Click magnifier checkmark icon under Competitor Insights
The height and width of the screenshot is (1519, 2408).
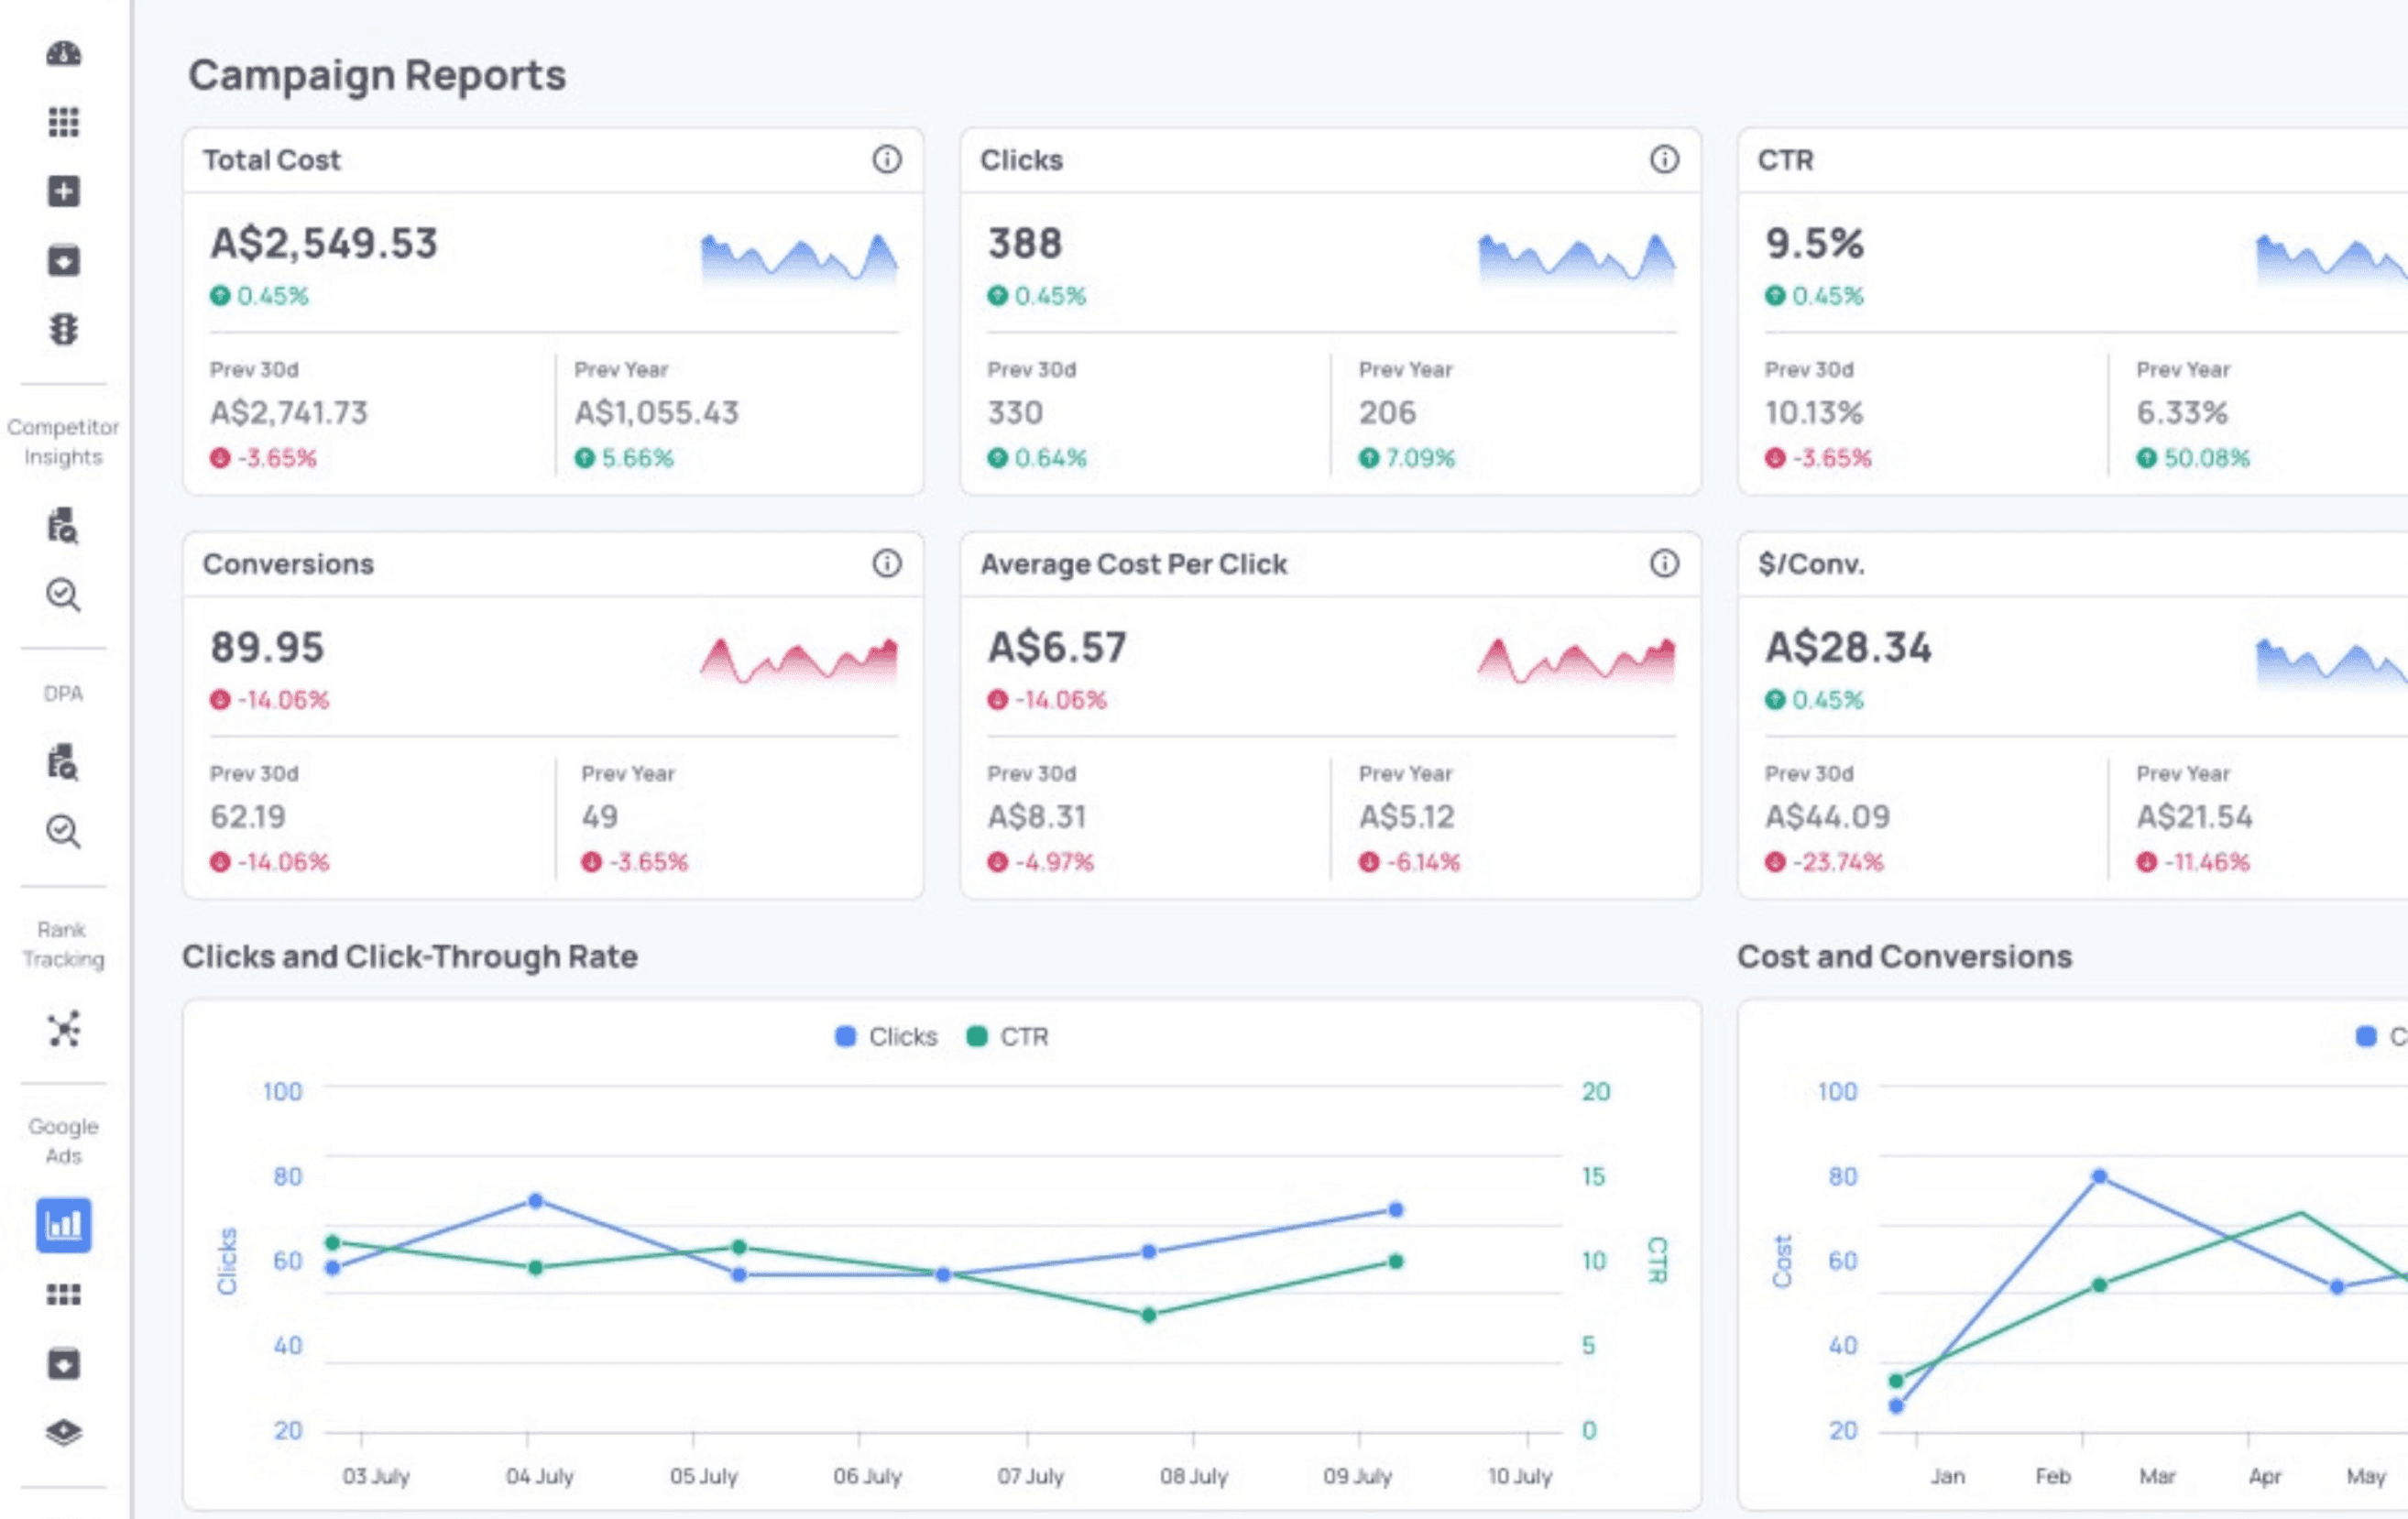click(x=63, y=595)
